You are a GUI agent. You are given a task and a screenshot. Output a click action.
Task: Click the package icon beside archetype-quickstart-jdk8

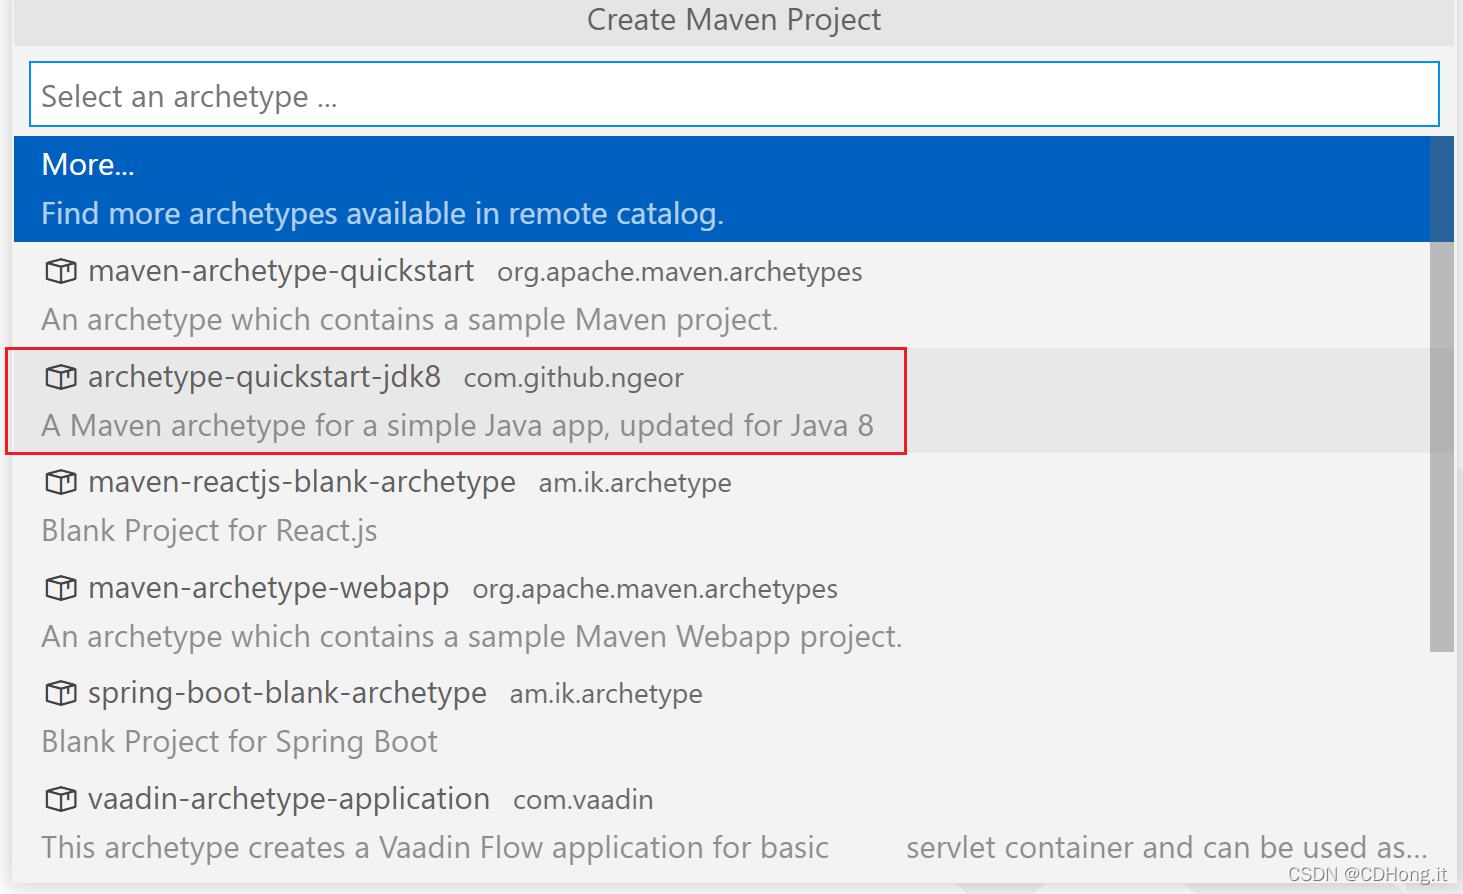coord(61,377)
